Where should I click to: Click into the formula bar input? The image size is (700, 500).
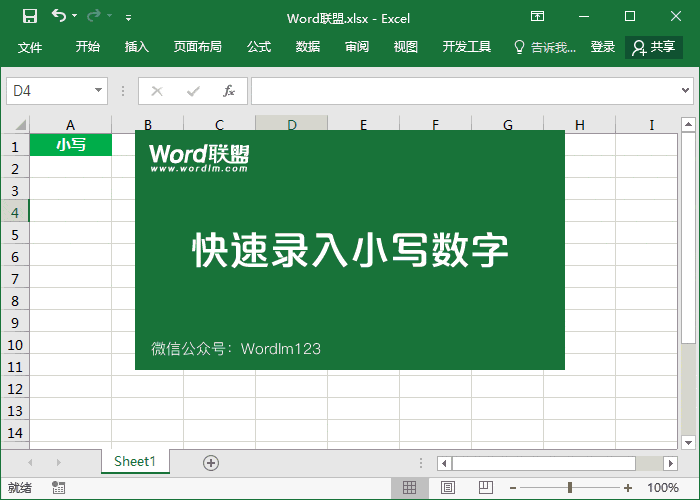tap(464, 91)
